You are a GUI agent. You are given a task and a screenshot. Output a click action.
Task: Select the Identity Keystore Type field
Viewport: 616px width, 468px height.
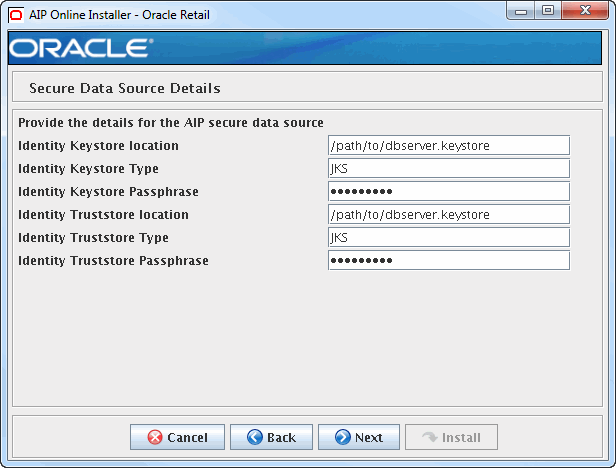click(x=449, y=169)
